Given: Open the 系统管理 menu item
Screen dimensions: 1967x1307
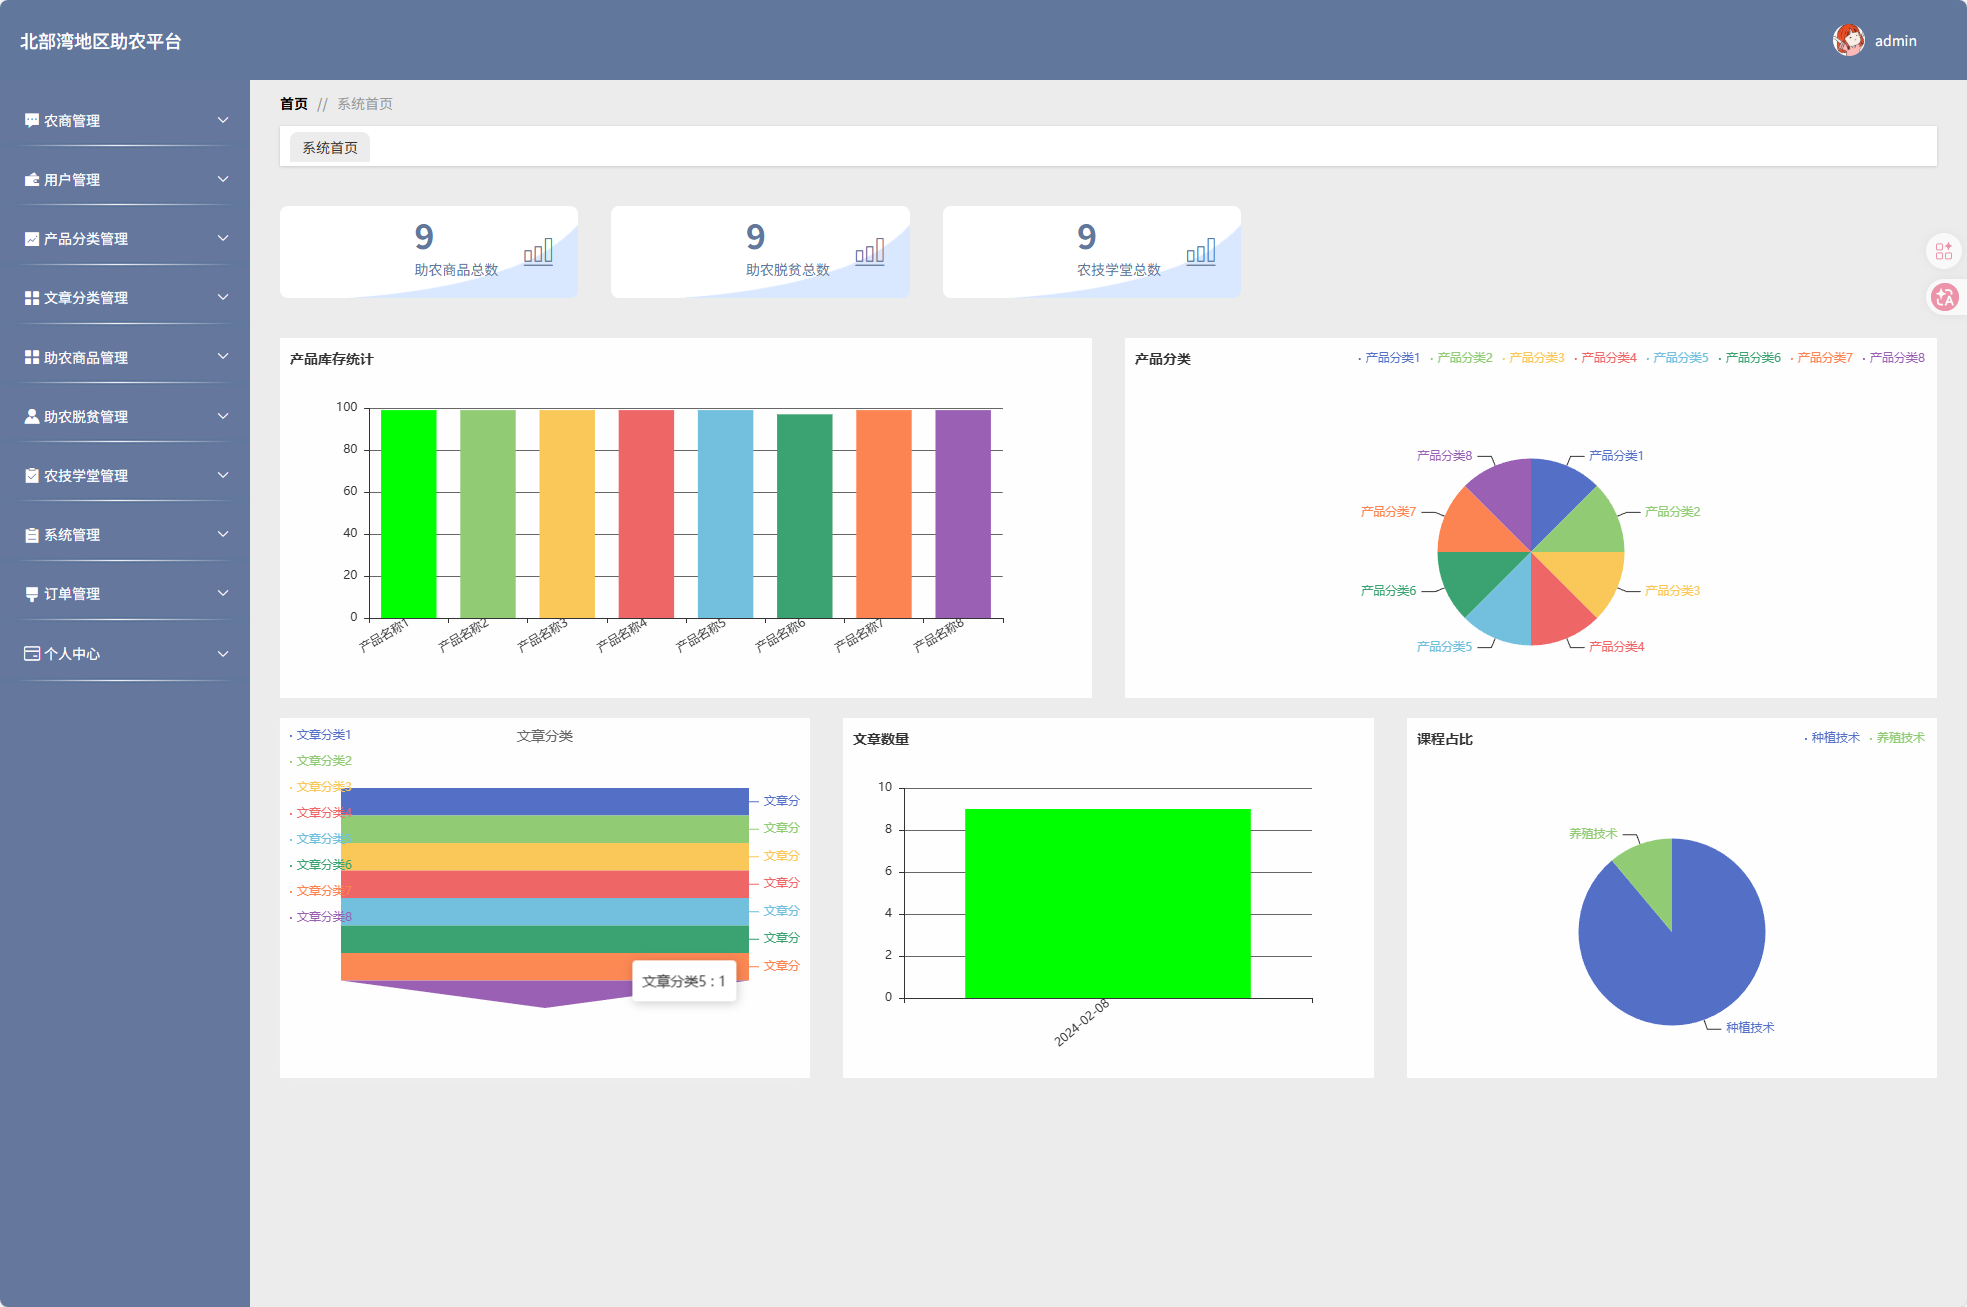Looking at the screenshot, I should (125, 534).
